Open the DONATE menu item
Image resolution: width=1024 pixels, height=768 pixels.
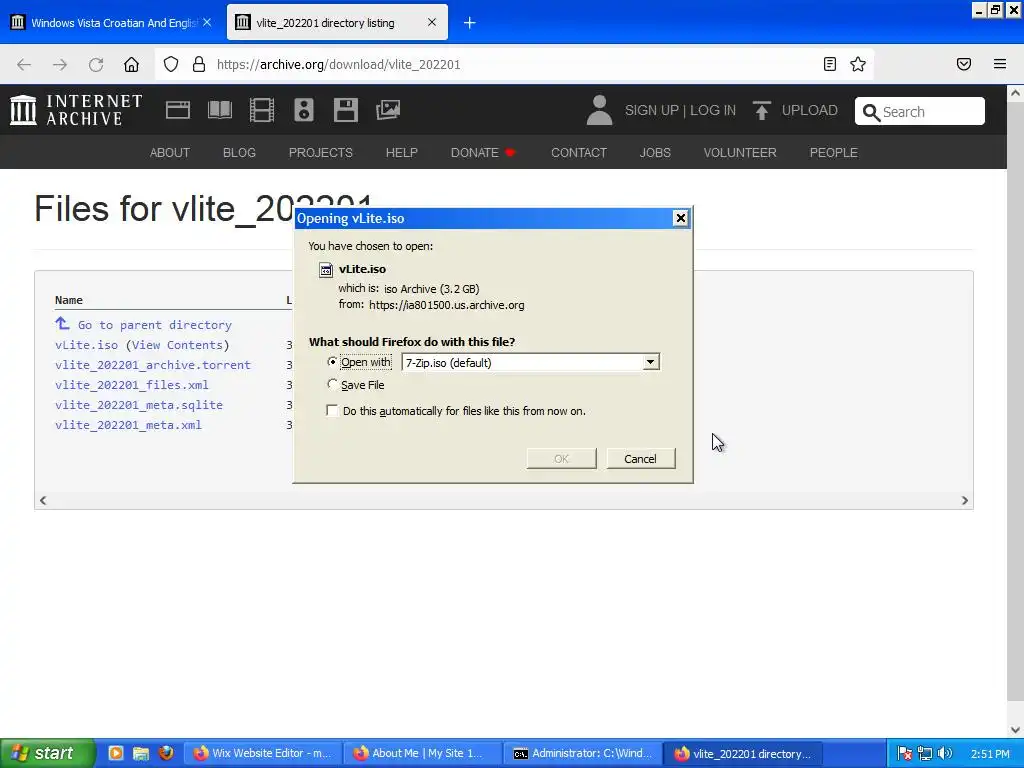pyautogui.click(x=483, y=152)
